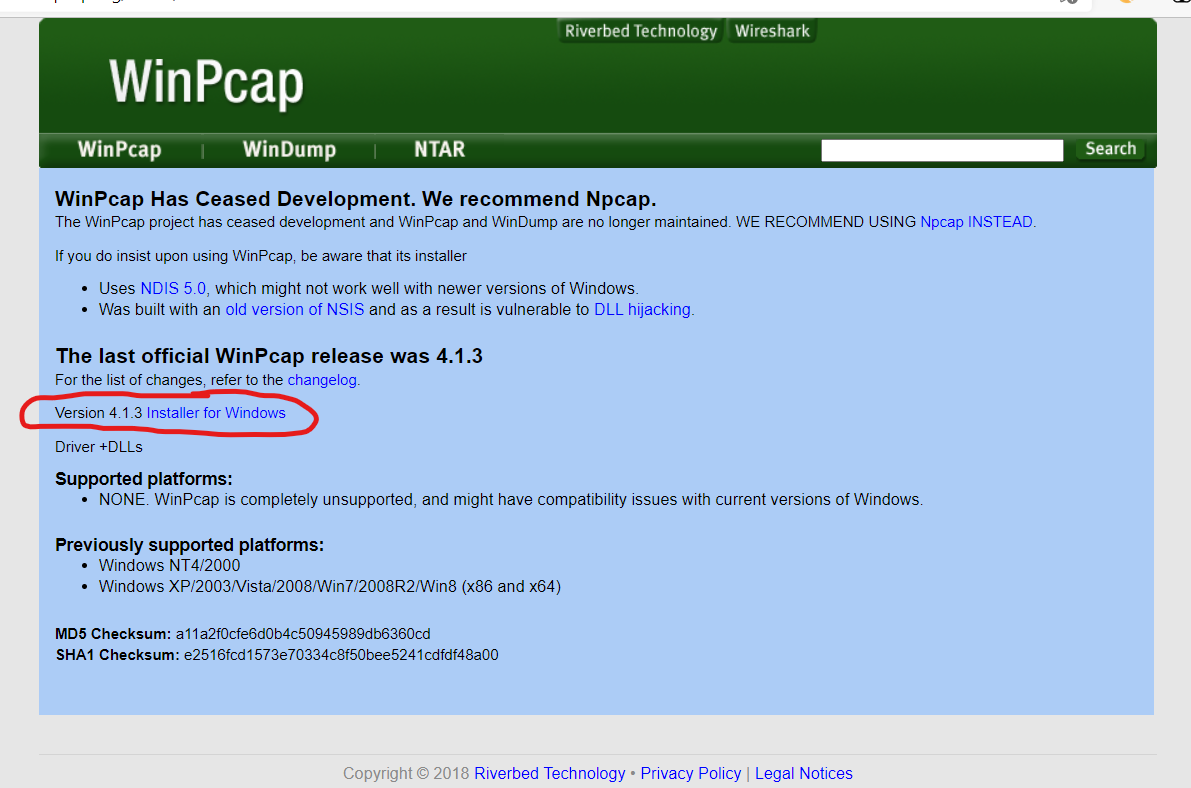Visit the Riverbed Technology tab link

click(640, 30)
